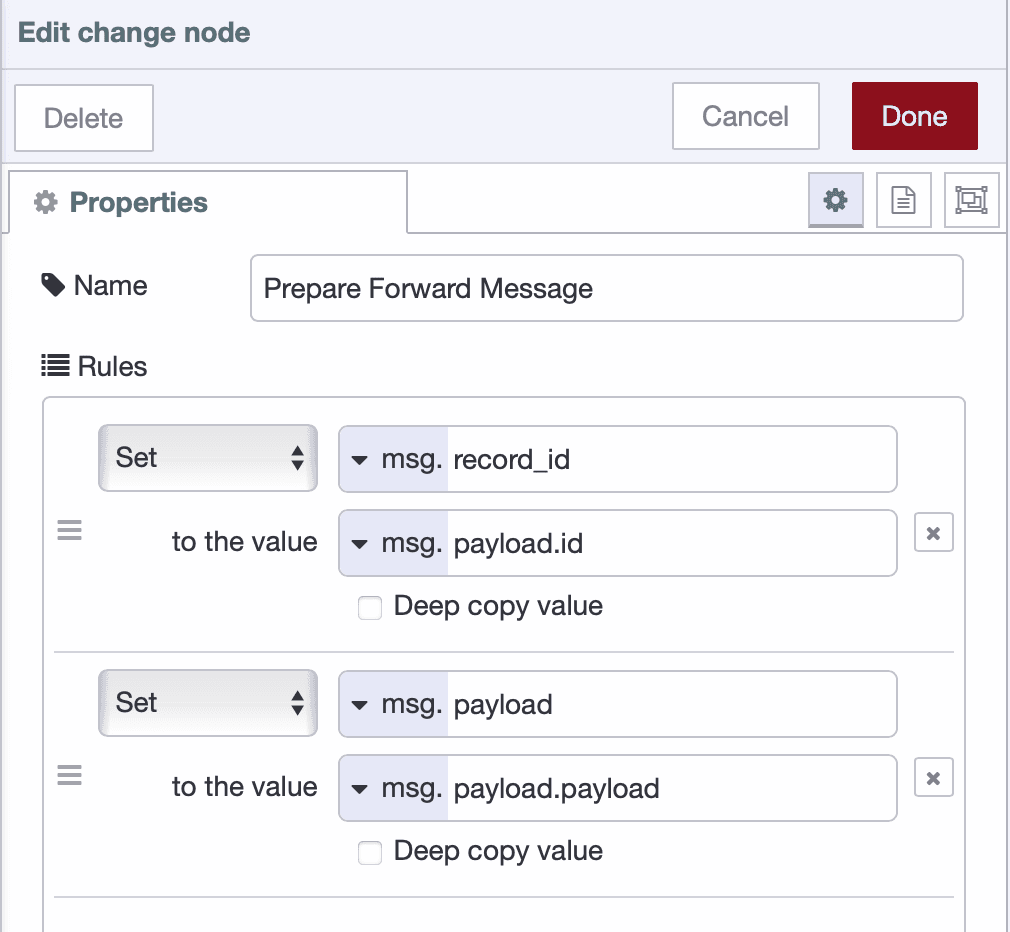
Task: Edit the Prepare Forward Message name field
Action: (x=606, y=288)
